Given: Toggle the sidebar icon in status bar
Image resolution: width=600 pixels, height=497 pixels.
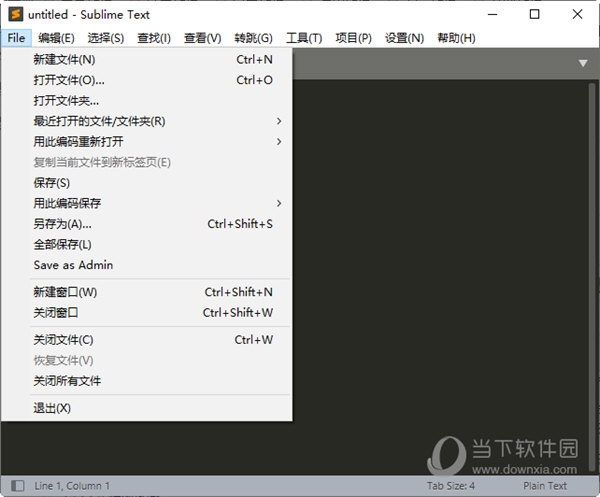Looking at the screenshot, I should (18, 486).
